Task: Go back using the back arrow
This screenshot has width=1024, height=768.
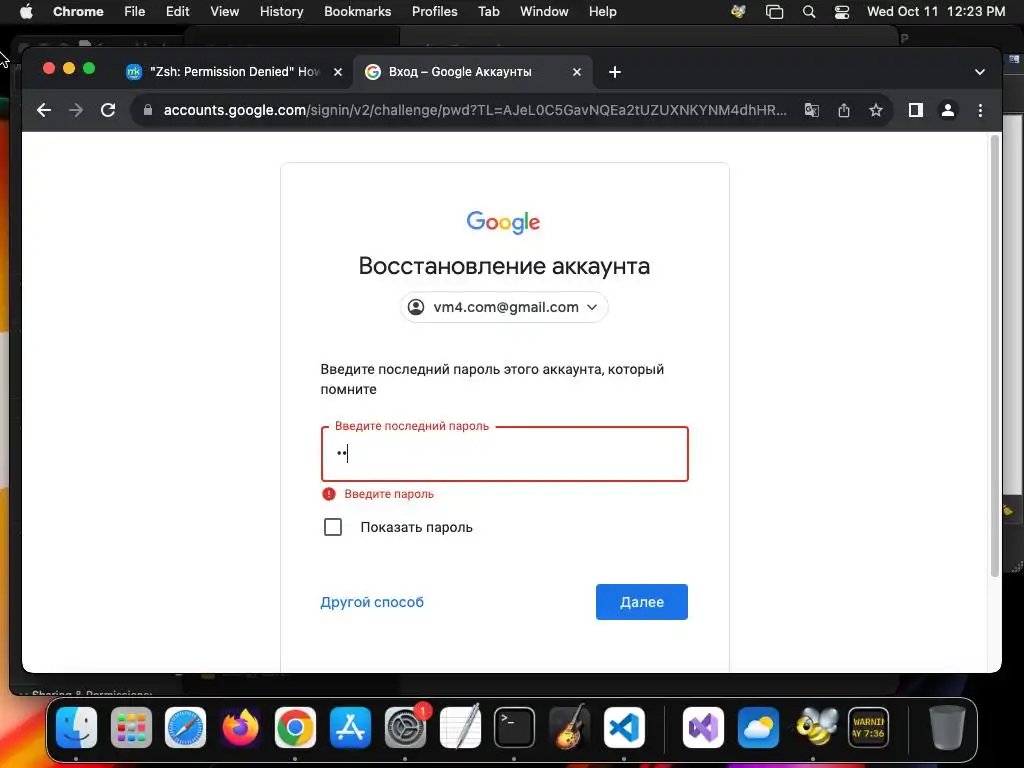Action: coord(44,110)
